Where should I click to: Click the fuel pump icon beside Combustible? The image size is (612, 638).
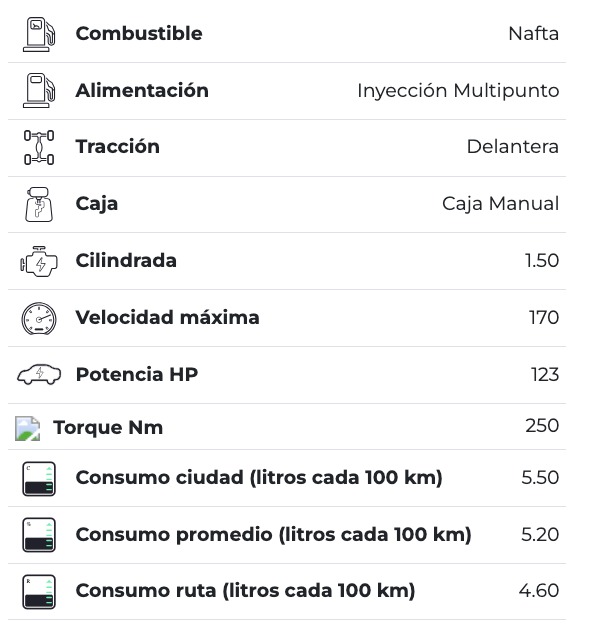point(39,34)
